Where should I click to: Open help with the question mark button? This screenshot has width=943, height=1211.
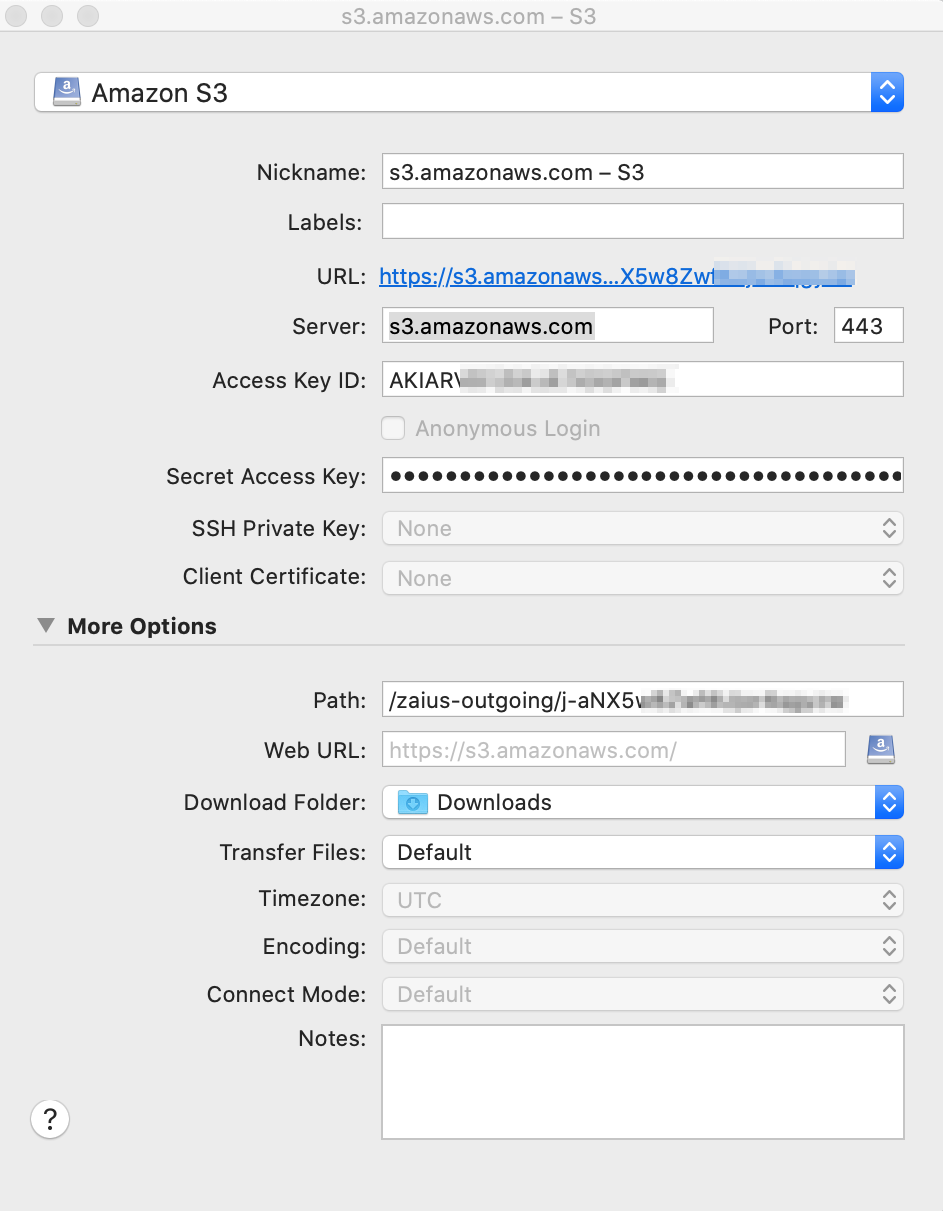(x=50, y=1118)
